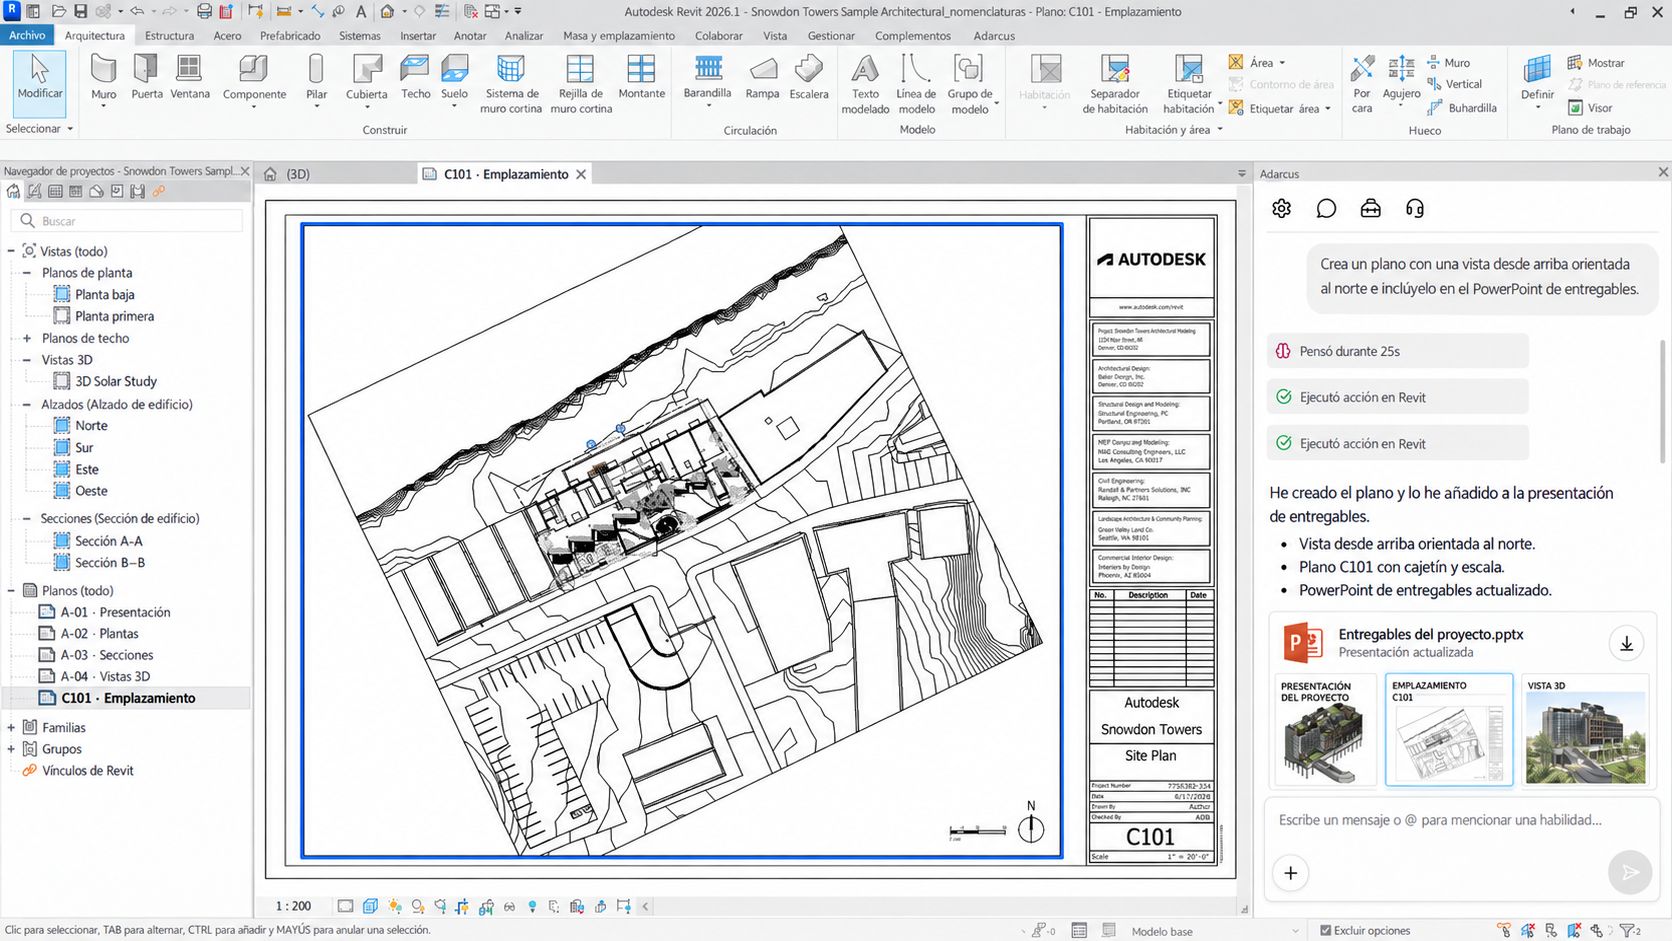Close the Navegador de proyectos panel
The width and height of the screenshot is (1672, 941).
245,171
